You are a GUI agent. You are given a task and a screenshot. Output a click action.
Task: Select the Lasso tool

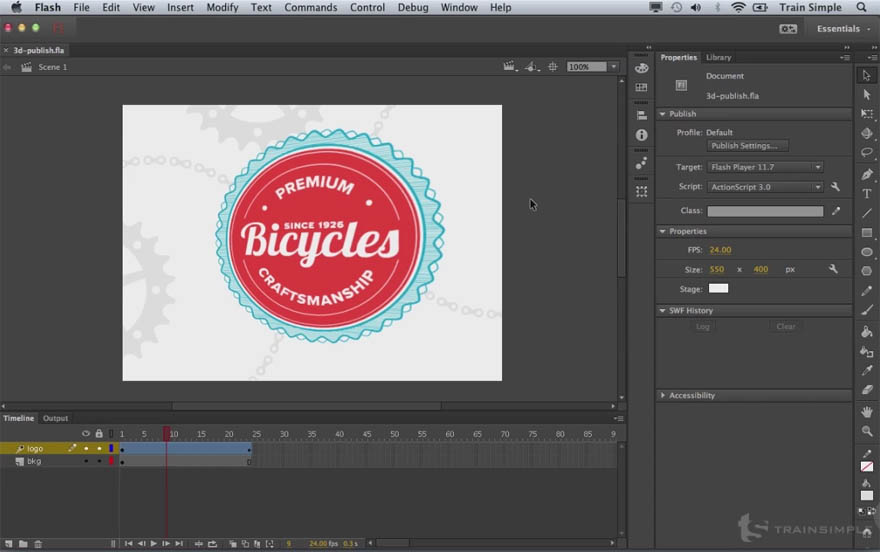pyautogui.click(x=867, y=152)
